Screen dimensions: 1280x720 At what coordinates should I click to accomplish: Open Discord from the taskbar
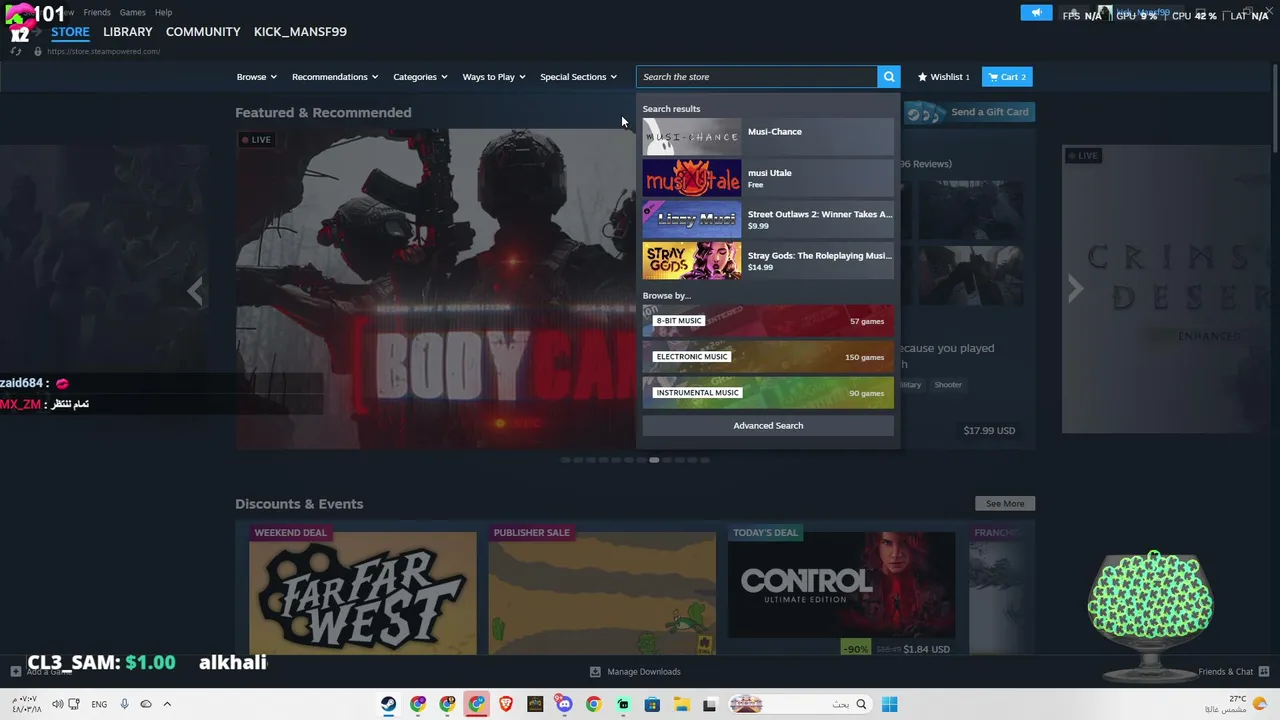click(x=564, y=704)
